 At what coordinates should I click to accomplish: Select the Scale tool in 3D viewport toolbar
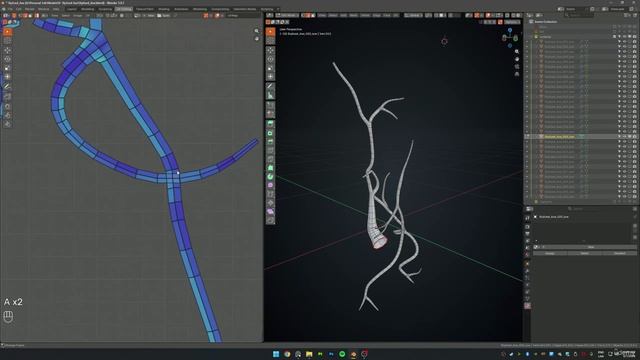pos(270,68)
